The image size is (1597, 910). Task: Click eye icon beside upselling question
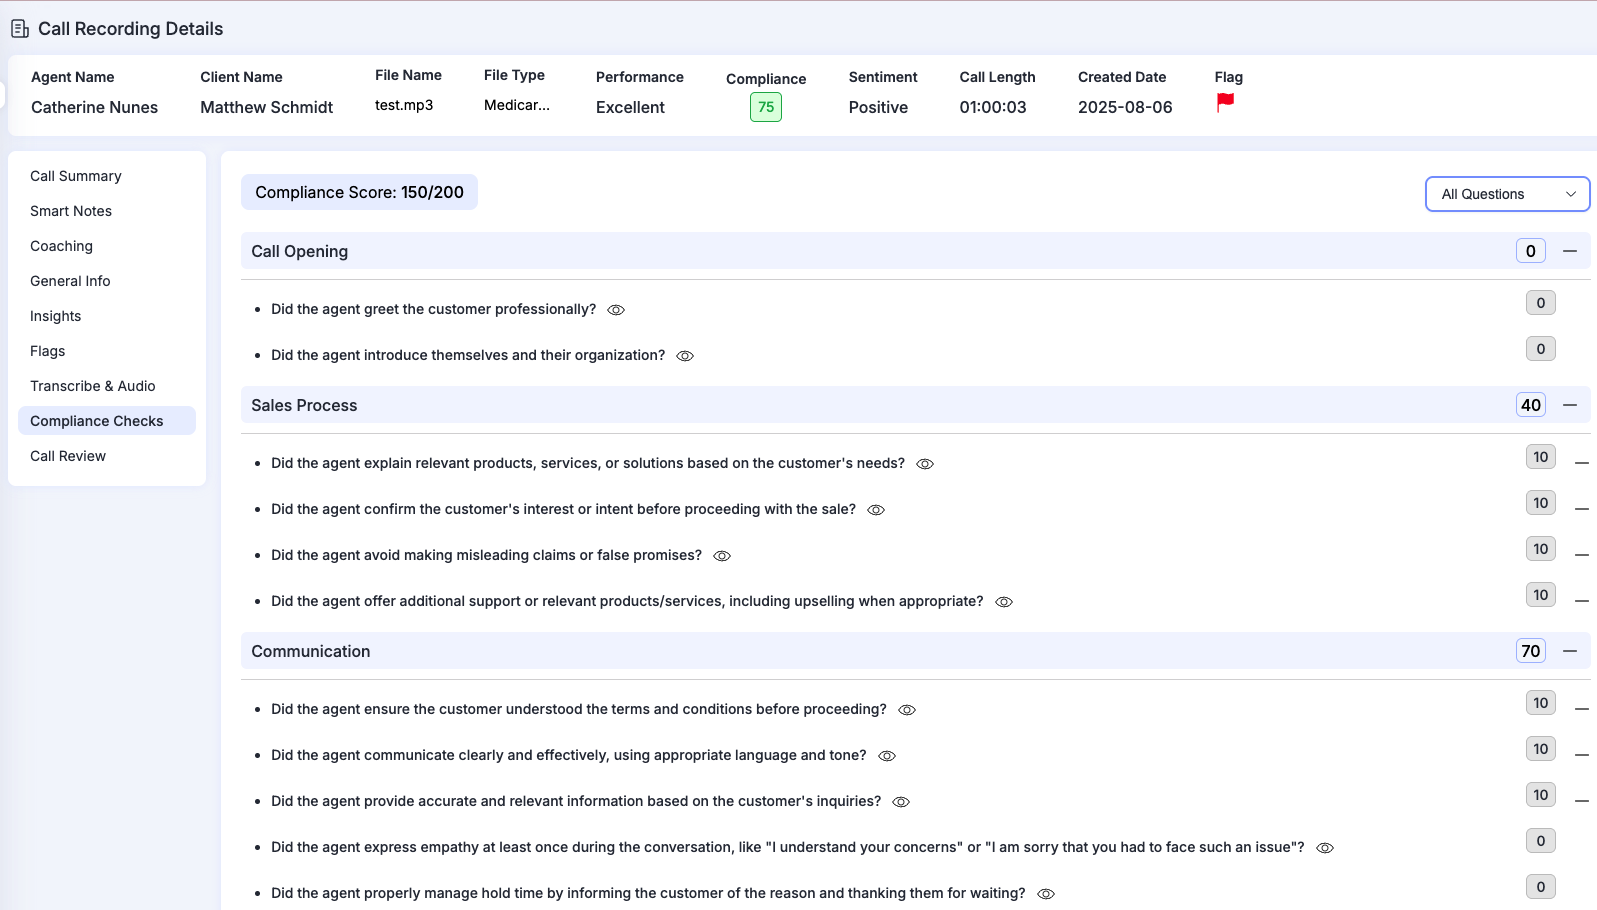coord(1004,602)
